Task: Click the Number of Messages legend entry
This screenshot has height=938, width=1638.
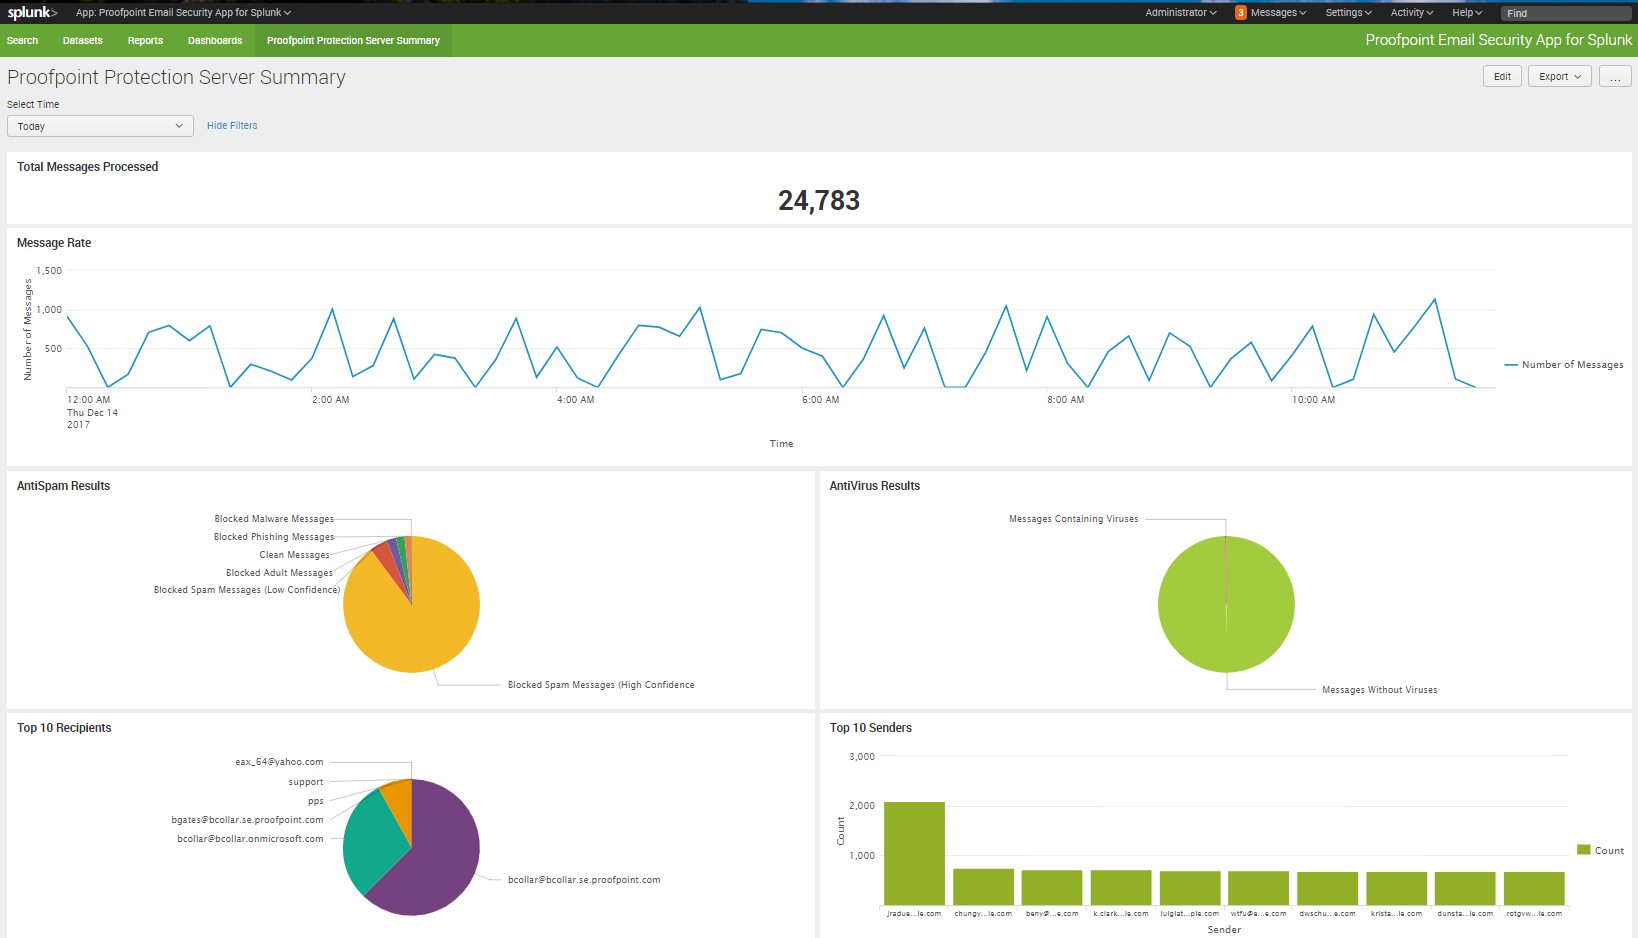Action: click(x=1564, y=365)
